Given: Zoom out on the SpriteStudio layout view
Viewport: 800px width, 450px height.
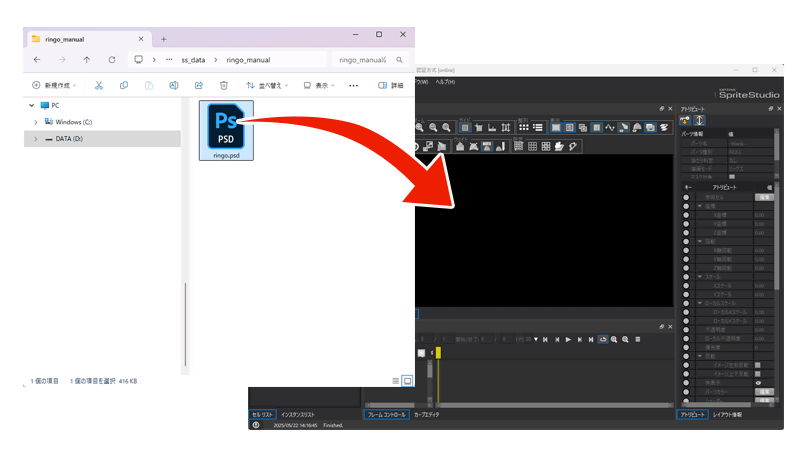Looking at the screenshot, I should click(433, 128).
